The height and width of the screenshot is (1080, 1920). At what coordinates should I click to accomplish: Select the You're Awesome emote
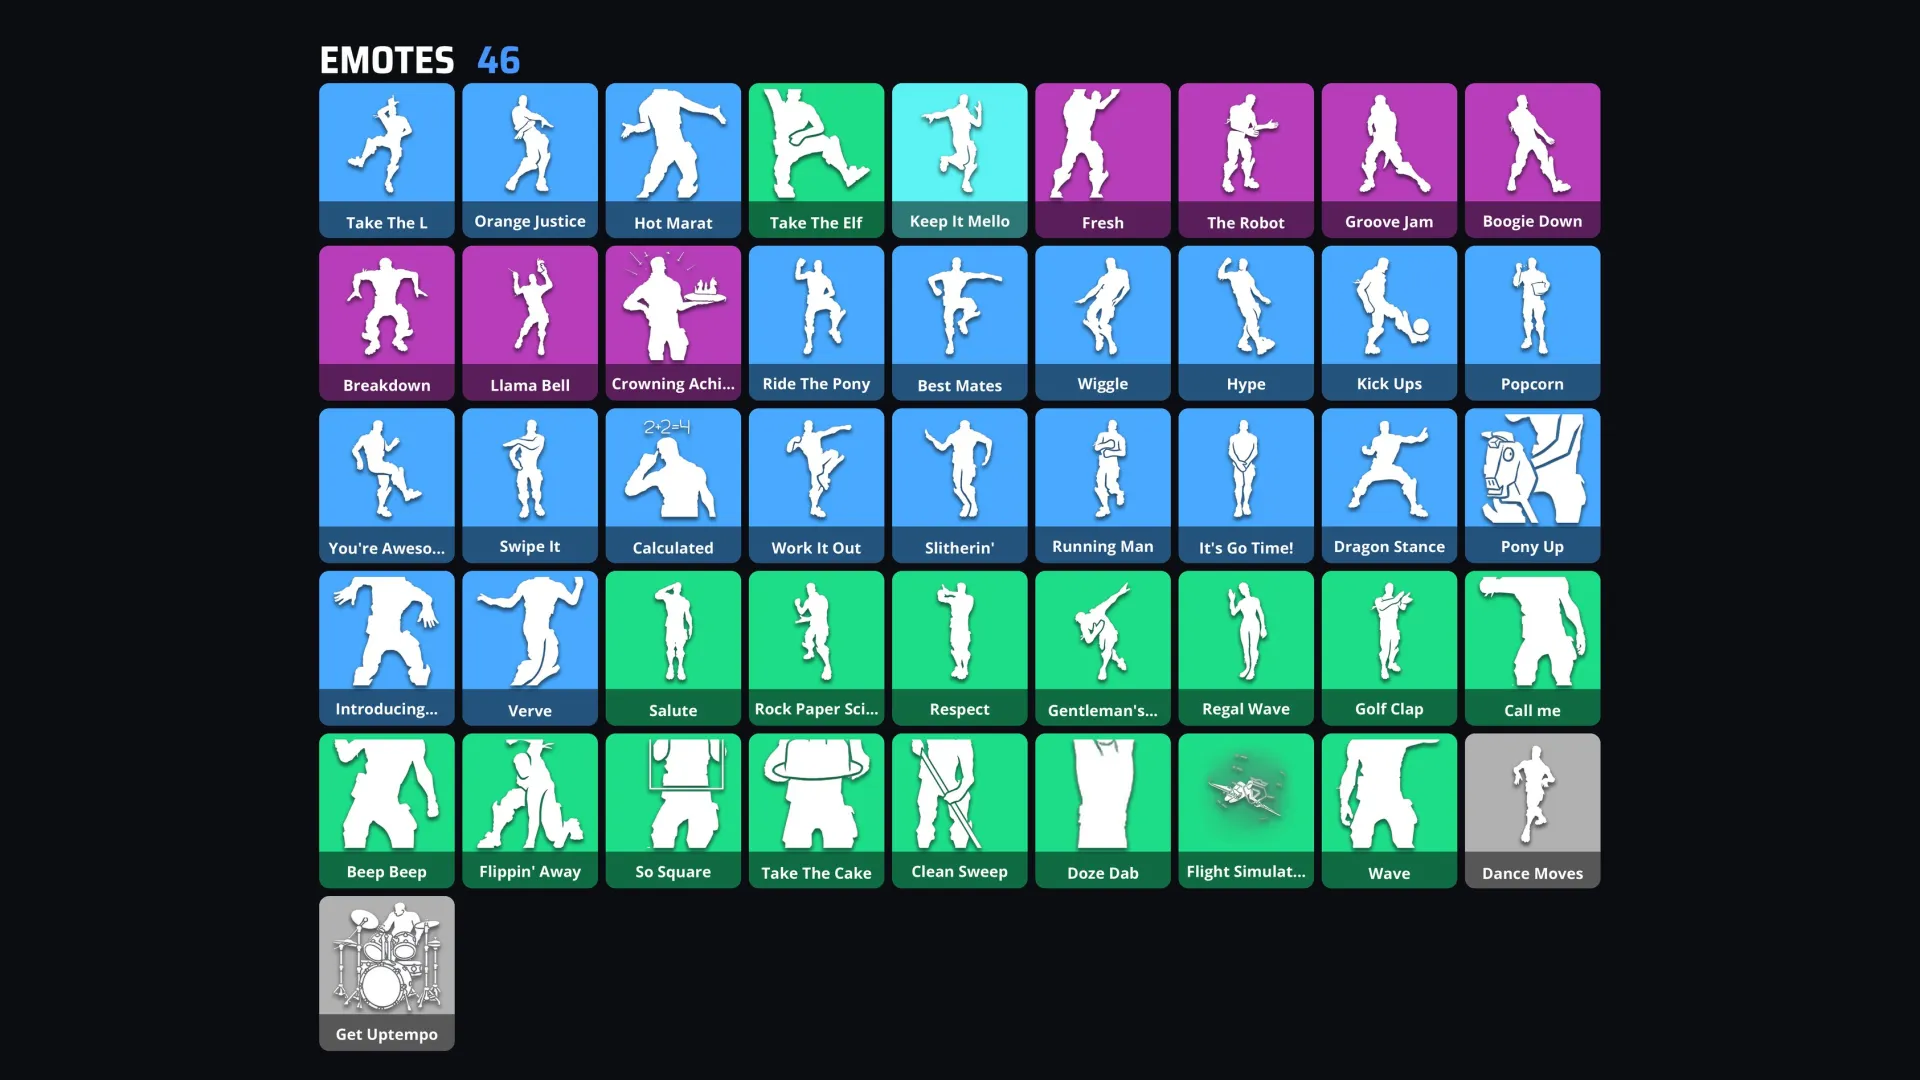pos(386,486)
